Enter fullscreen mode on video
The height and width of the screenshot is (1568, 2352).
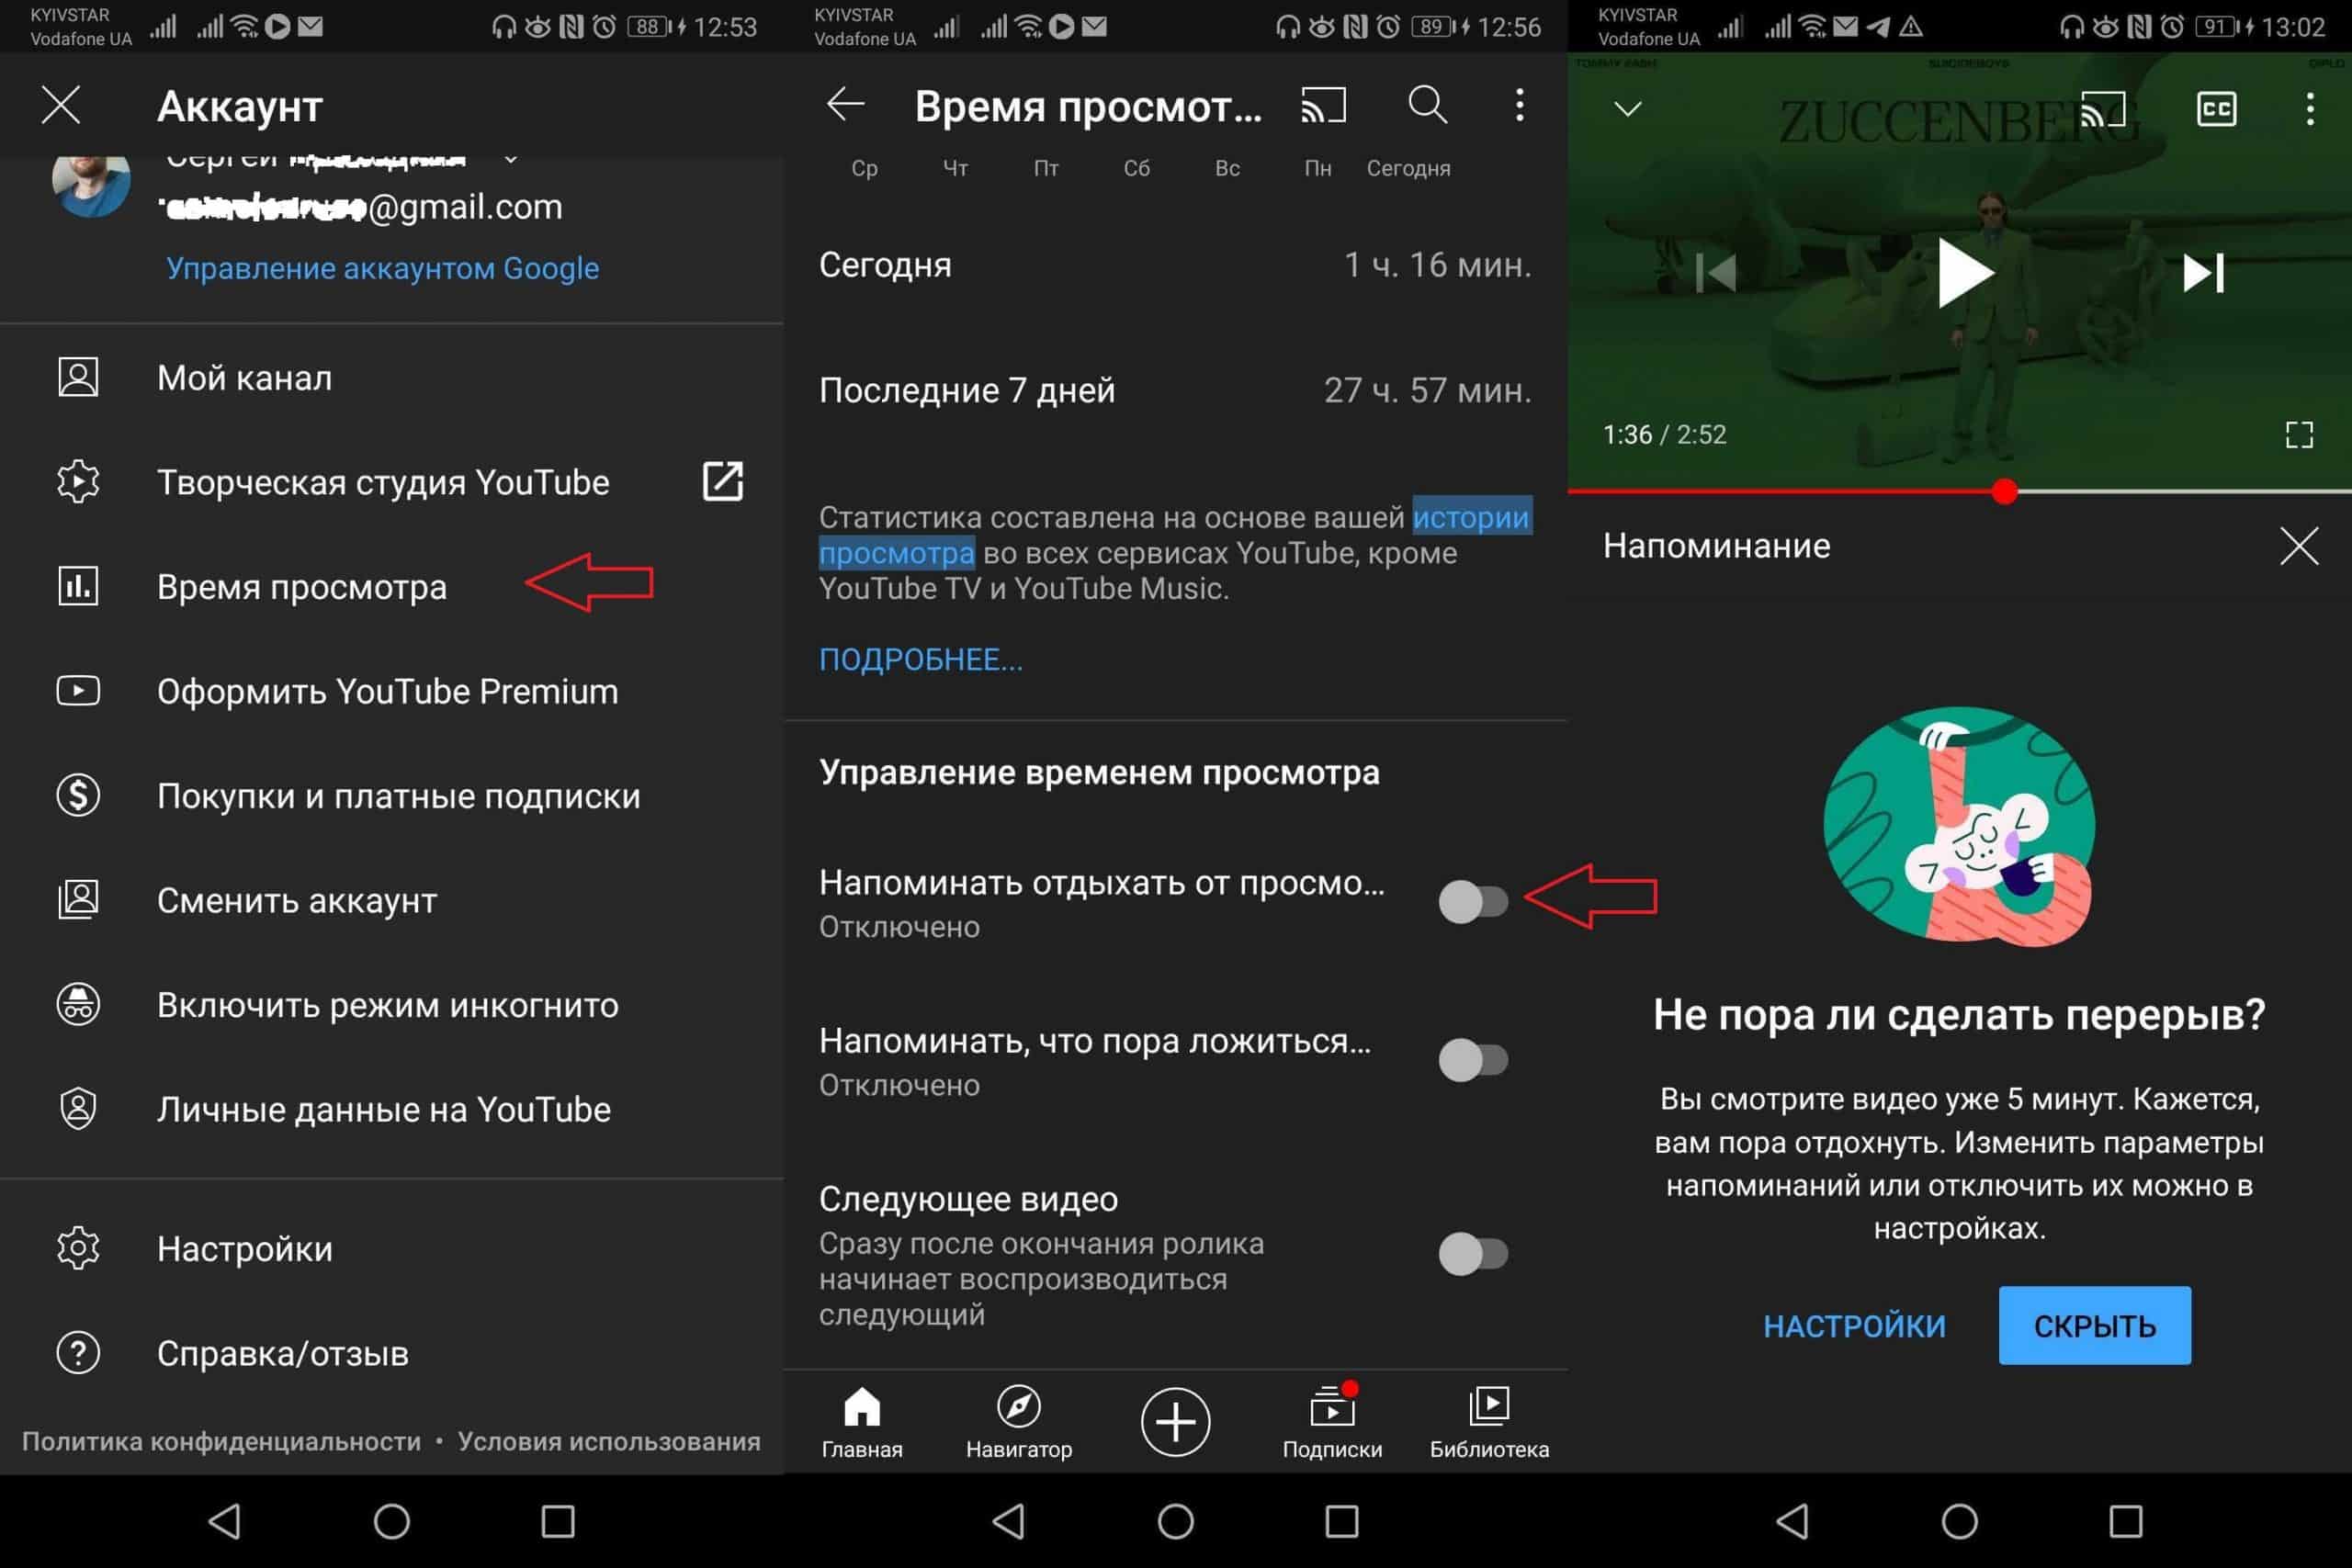[x=2299, y=434]
